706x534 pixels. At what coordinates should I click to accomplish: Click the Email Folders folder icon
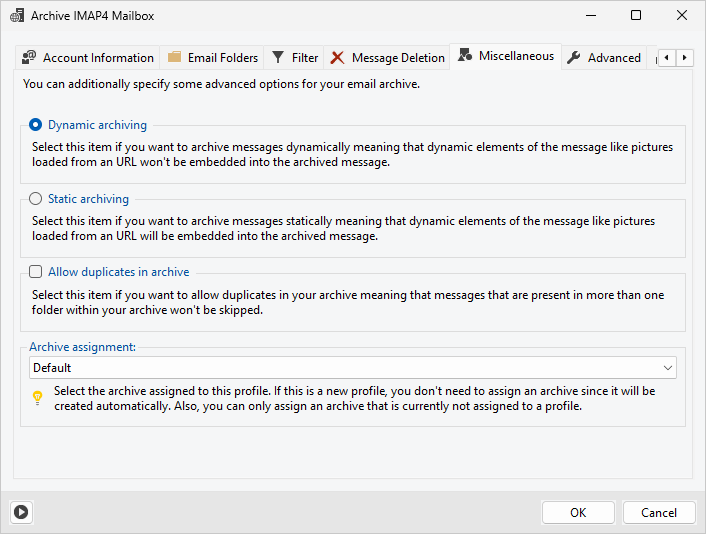(x=175, y=58)
